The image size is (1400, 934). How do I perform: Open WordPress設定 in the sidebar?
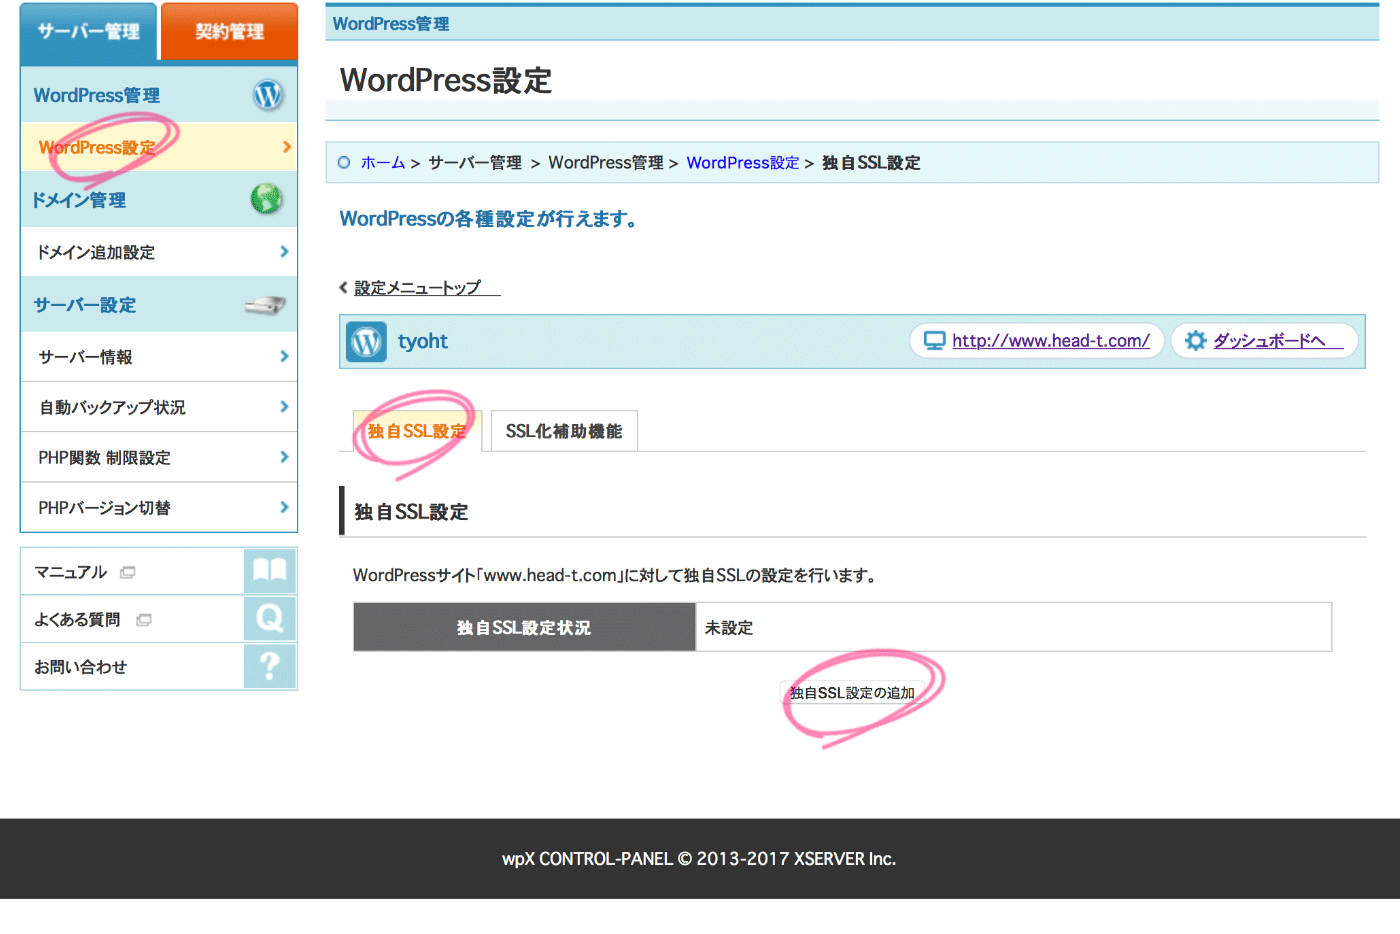(159, 147)
